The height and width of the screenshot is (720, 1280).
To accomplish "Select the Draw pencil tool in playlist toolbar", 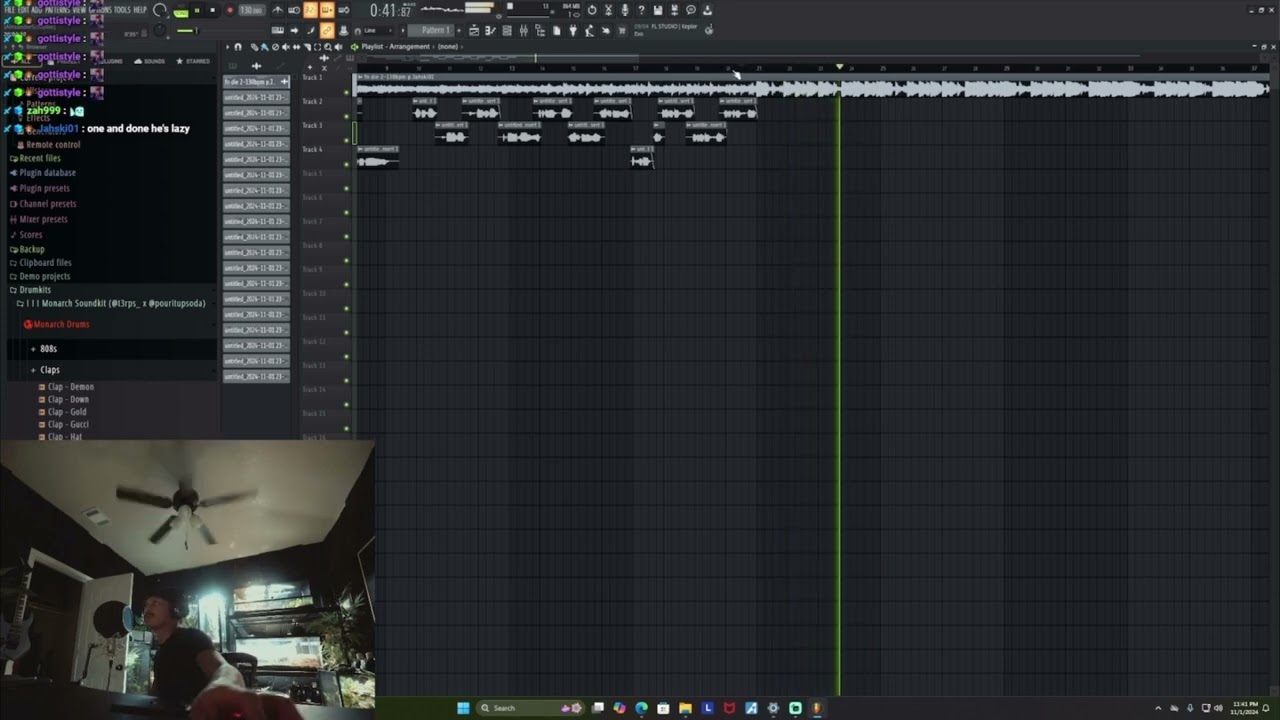I will click(x=254, y=47).
